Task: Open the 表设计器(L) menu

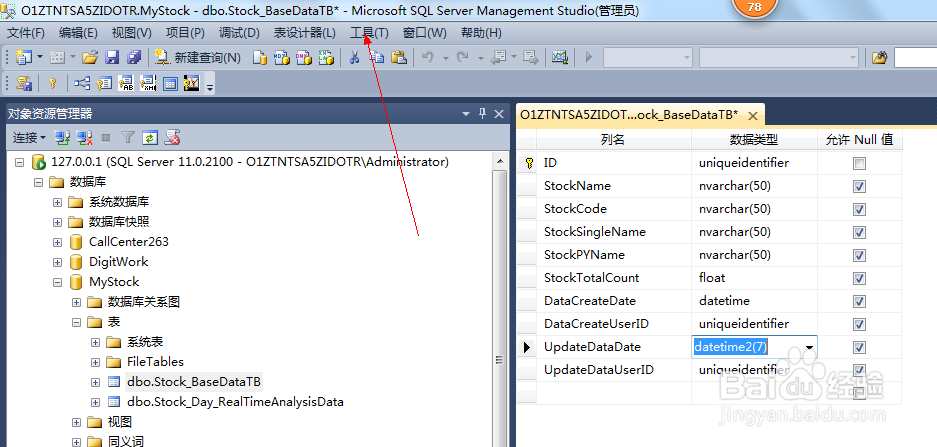Action: click(304, 33)
